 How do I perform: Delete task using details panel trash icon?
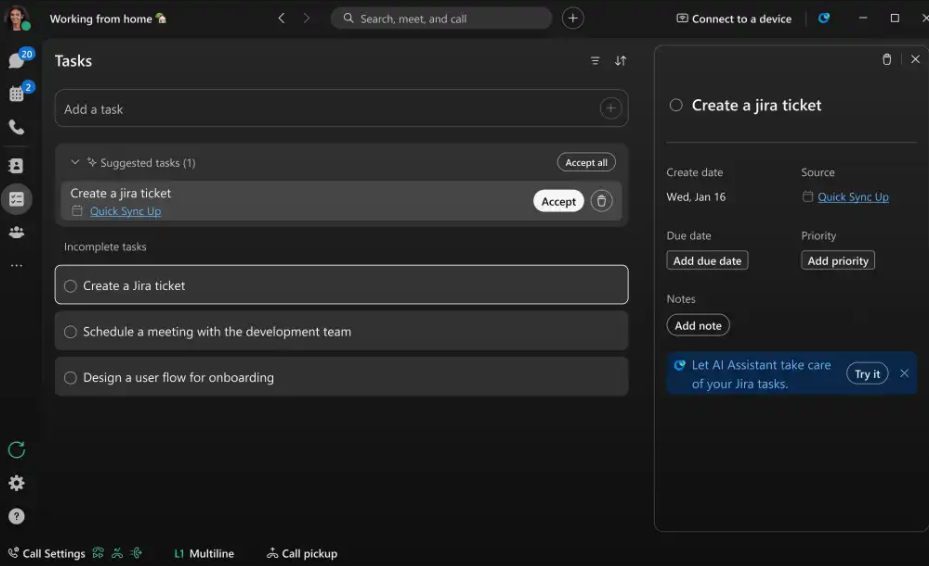point(887,59)
